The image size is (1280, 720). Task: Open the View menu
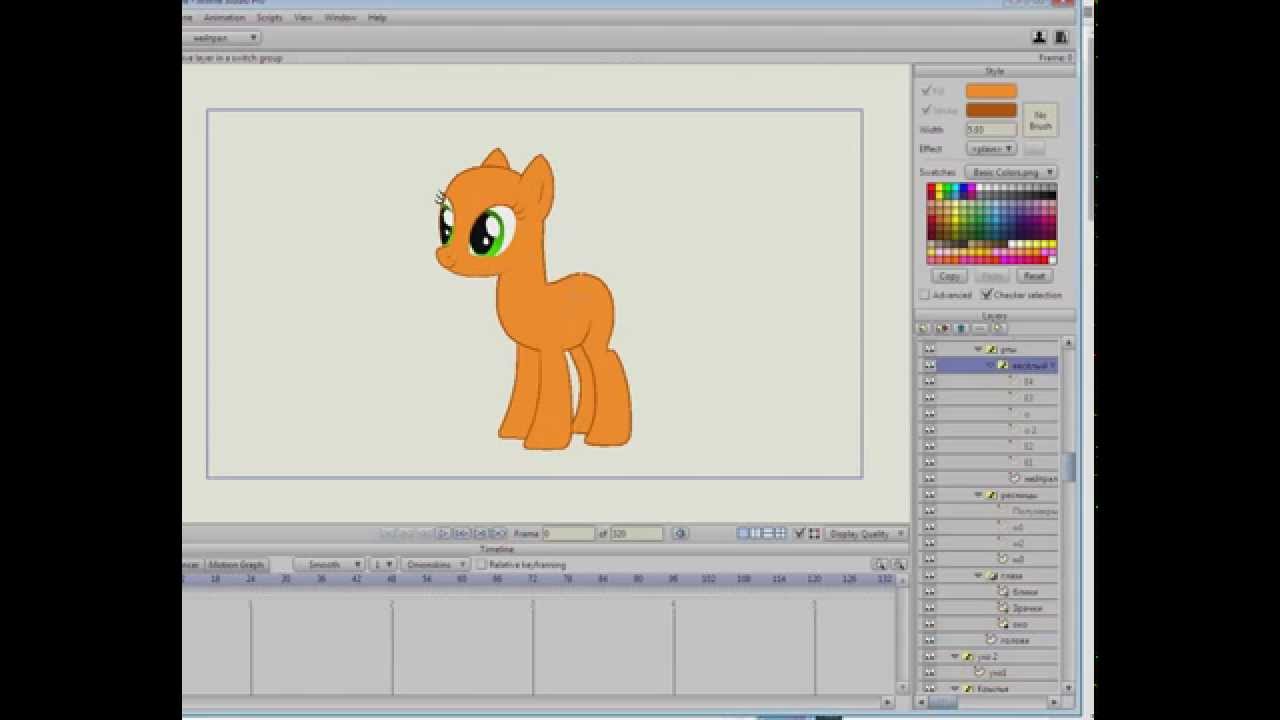click(x=303, y=18)
